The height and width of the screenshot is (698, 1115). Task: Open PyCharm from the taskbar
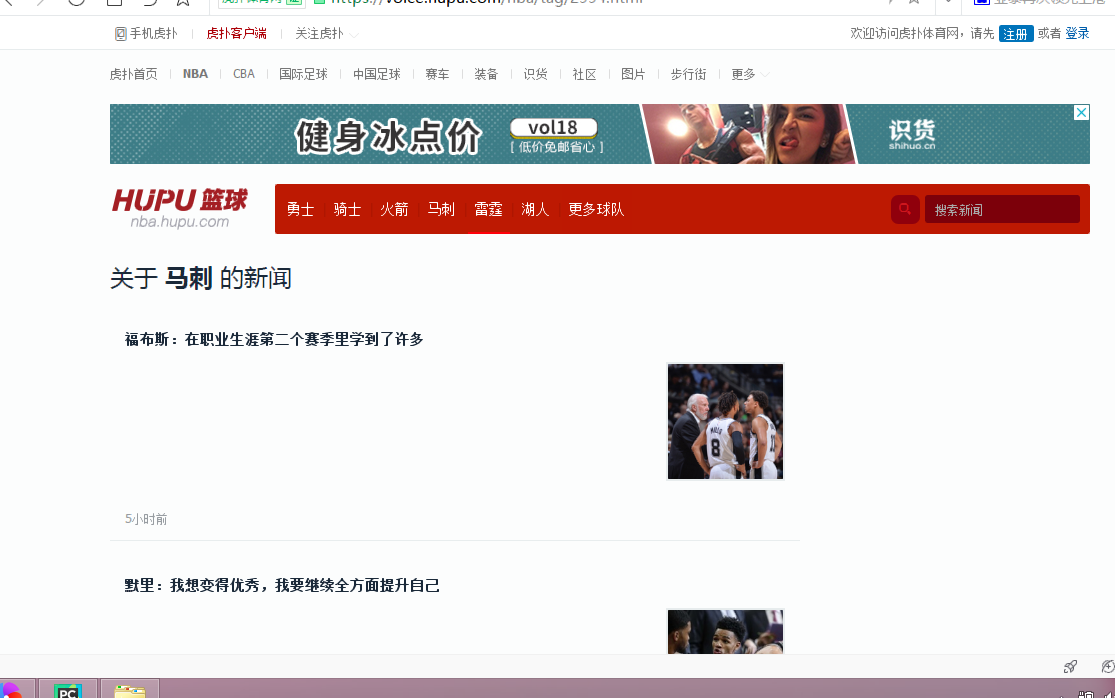click(x=68, y=689)
